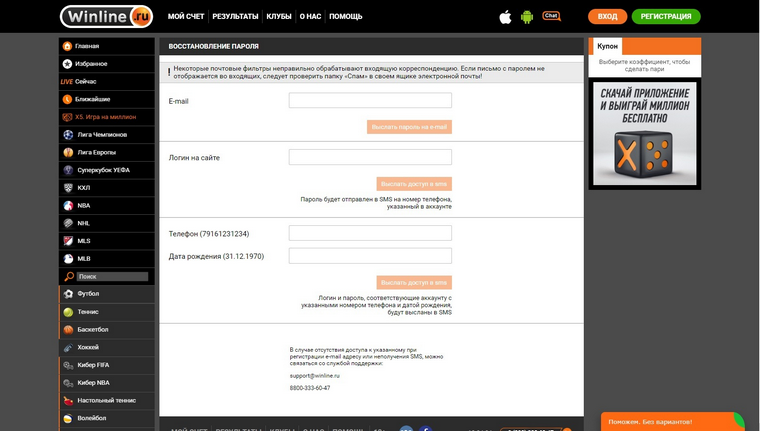Screen dimensions: 760x431
Task: Click the MLS league icon
Action: 68,241
